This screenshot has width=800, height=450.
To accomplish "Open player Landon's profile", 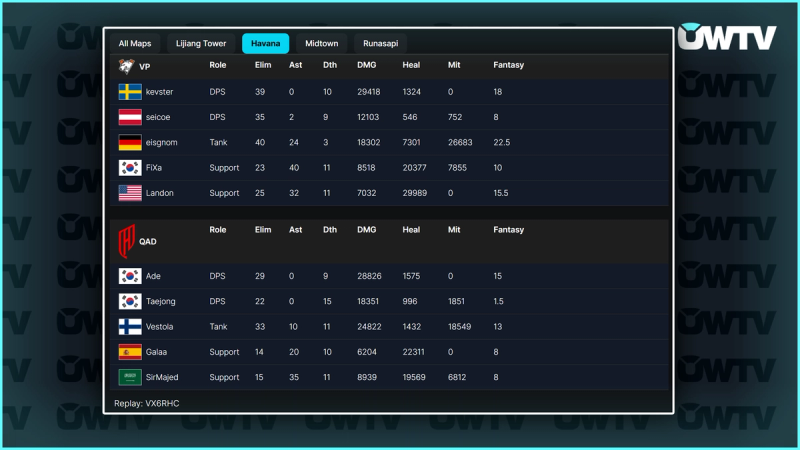I will (x=159, y=193).
